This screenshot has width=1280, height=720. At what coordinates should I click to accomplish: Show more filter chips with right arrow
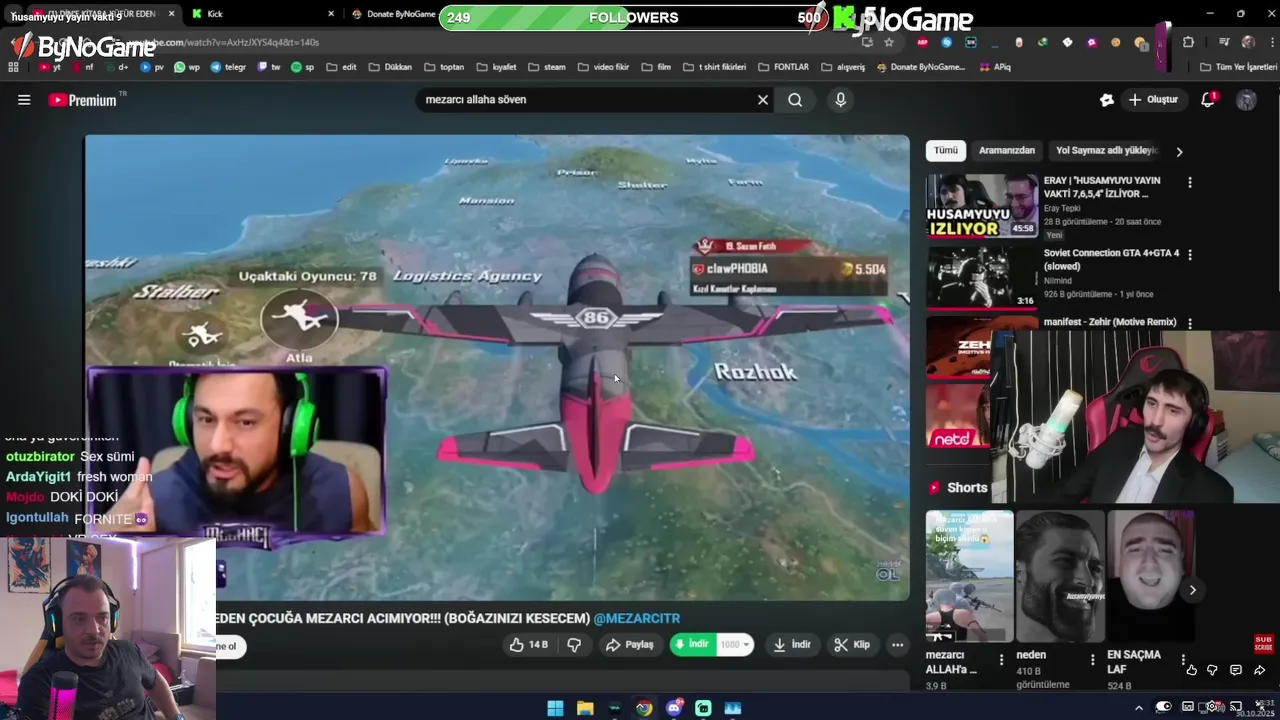(1179, 151)
